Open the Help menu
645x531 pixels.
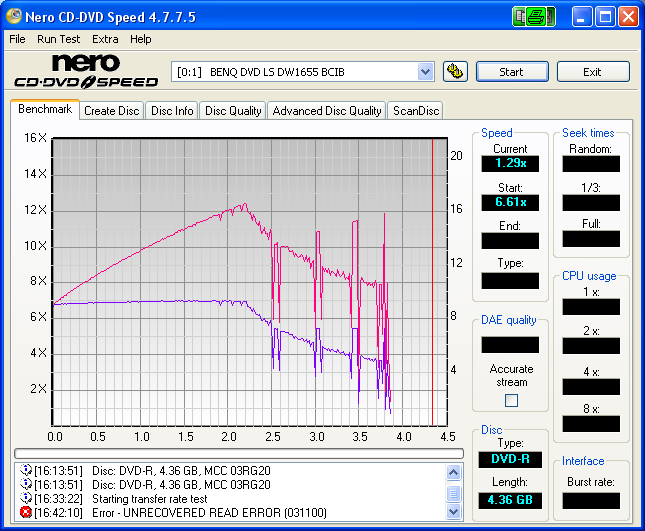click(141, 39)
